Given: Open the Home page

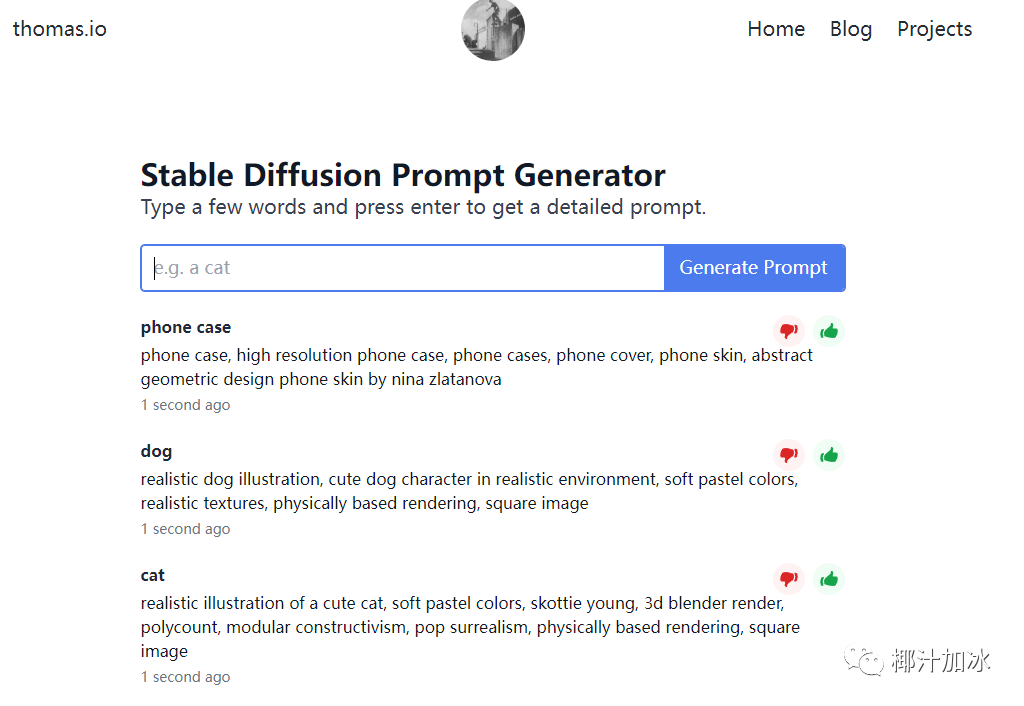Looking at the screenshot, I should pos(776,29).
